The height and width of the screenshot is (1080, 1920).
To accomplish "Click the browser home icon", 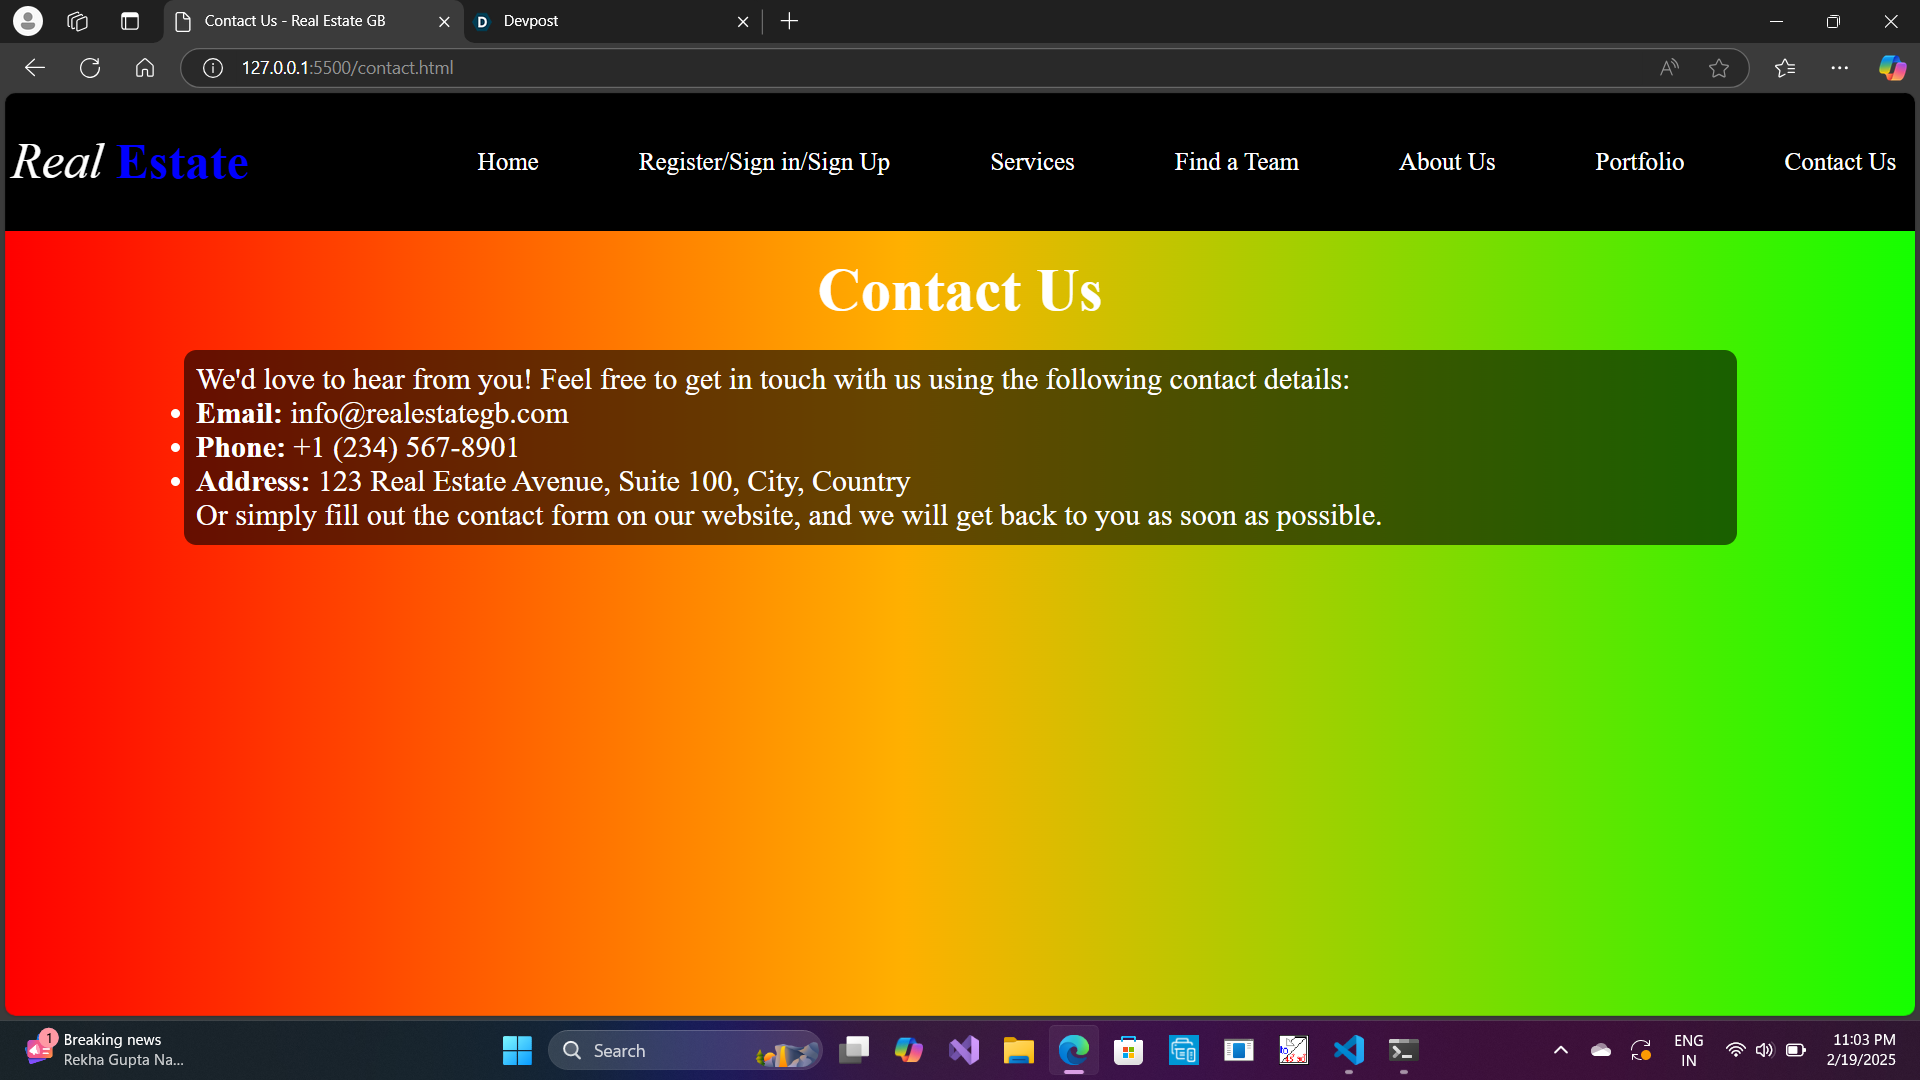I will point(145,68).
